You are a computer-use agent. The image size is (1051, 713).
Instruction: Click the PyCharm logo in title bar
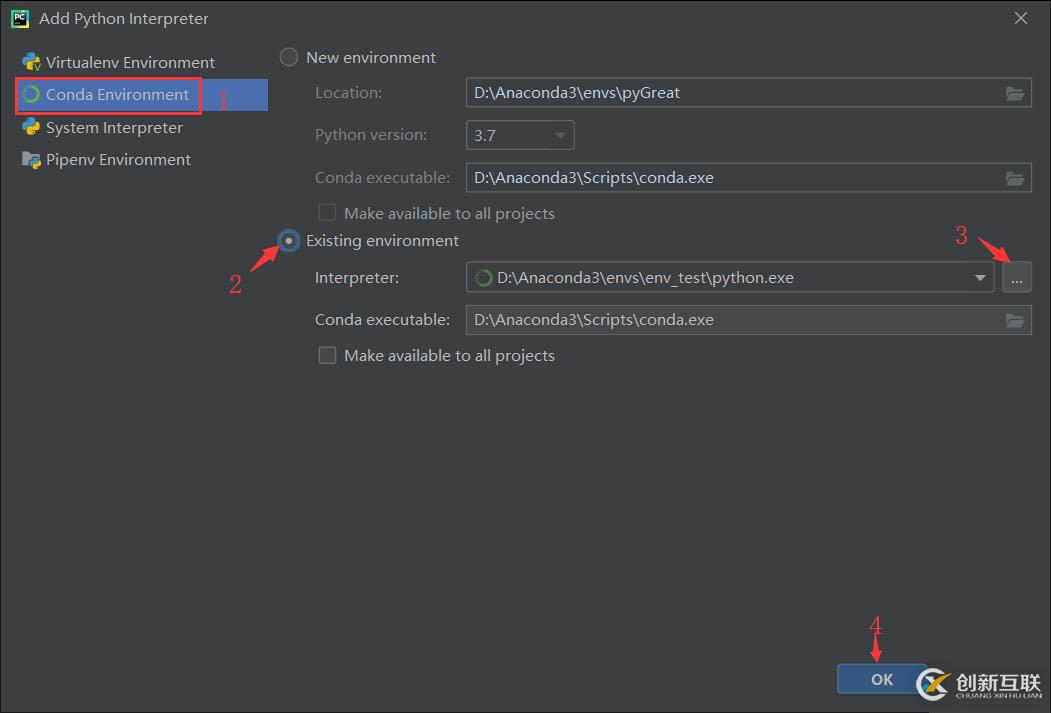19,18
